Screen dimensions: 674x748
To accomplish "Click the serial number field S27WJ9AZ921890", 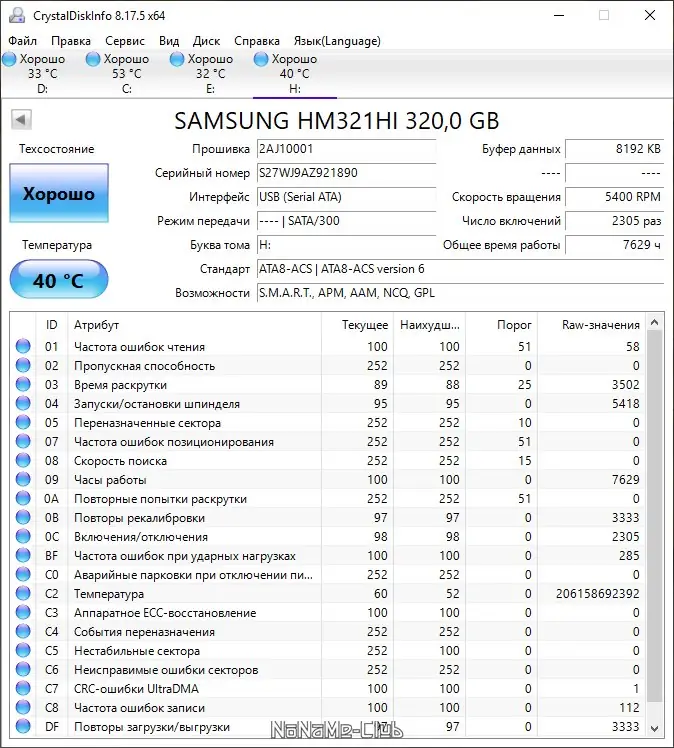I will pyautogui.click(x=346, y=173).
